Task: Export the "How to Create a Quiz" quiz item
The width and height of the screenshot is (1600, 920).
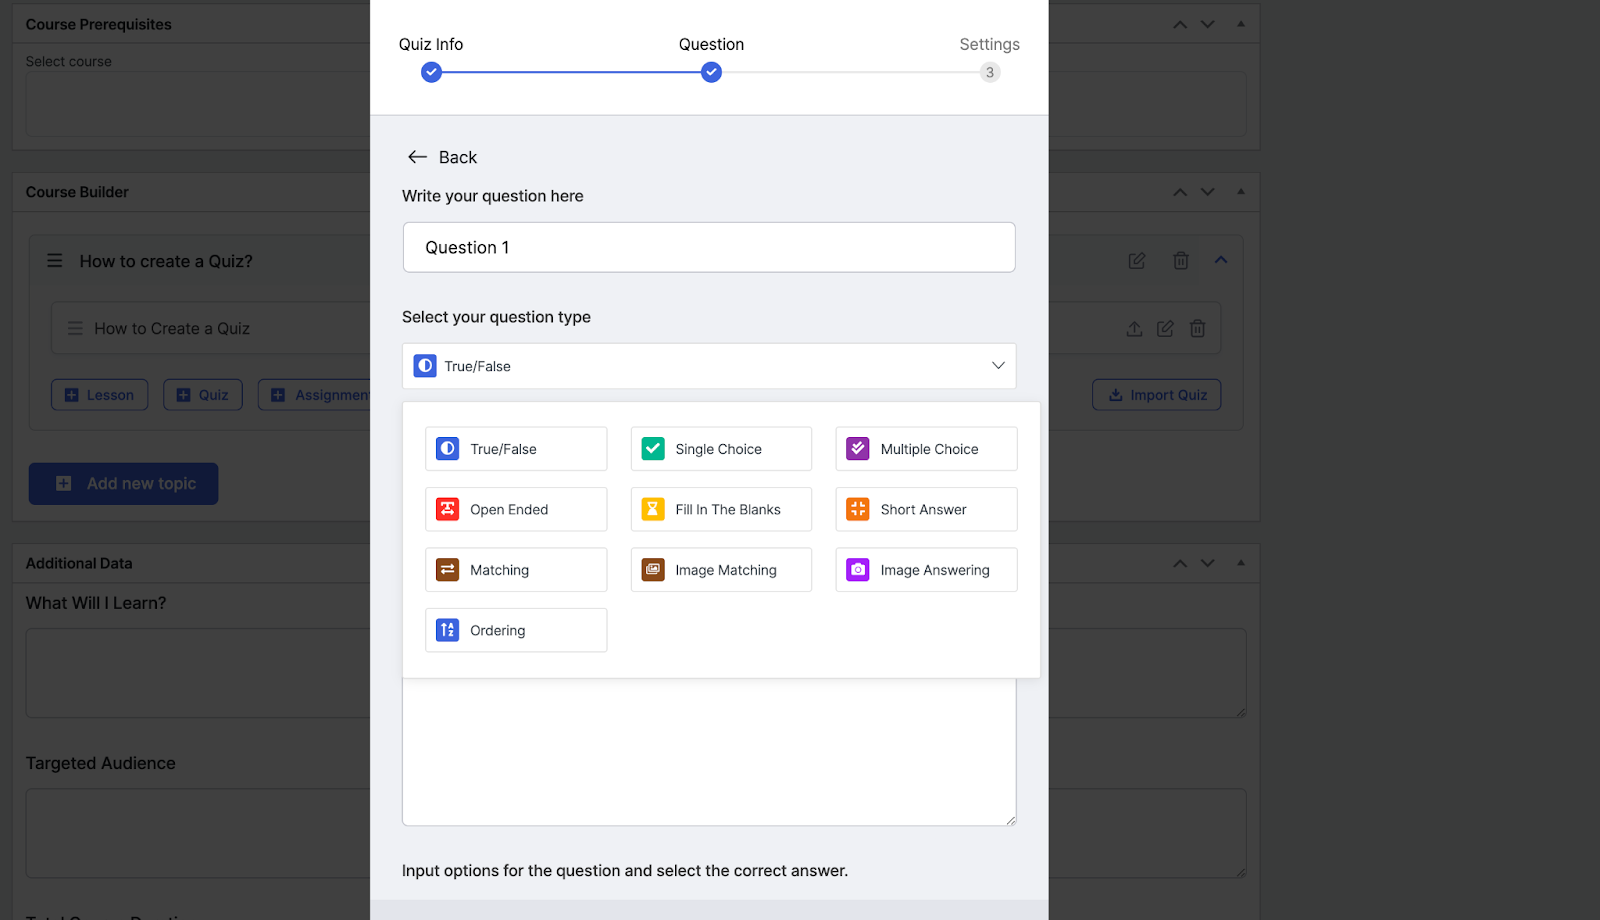Action: pyautogui.click(x=1134, y=328)
